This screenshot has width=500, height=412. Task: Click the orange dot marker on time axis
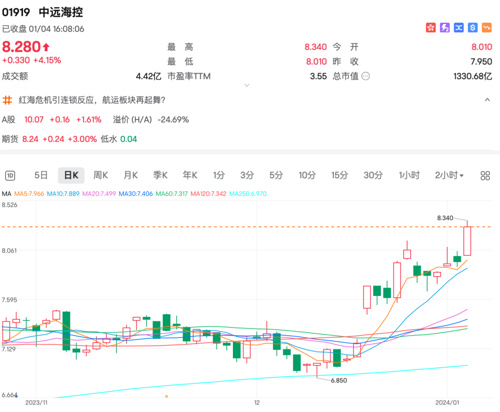point(166,396)
